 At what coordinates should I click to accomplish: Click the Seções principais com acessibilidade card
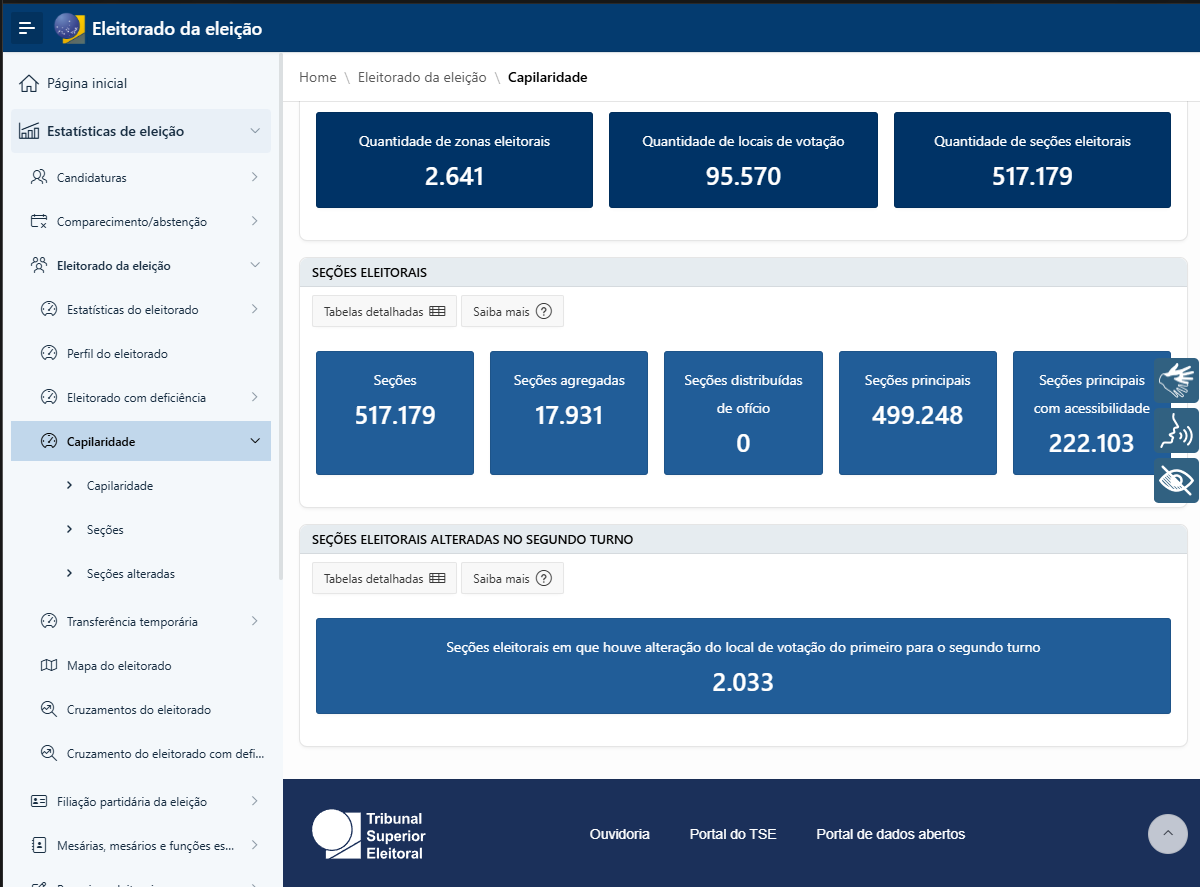click(x=1092, y=413)
